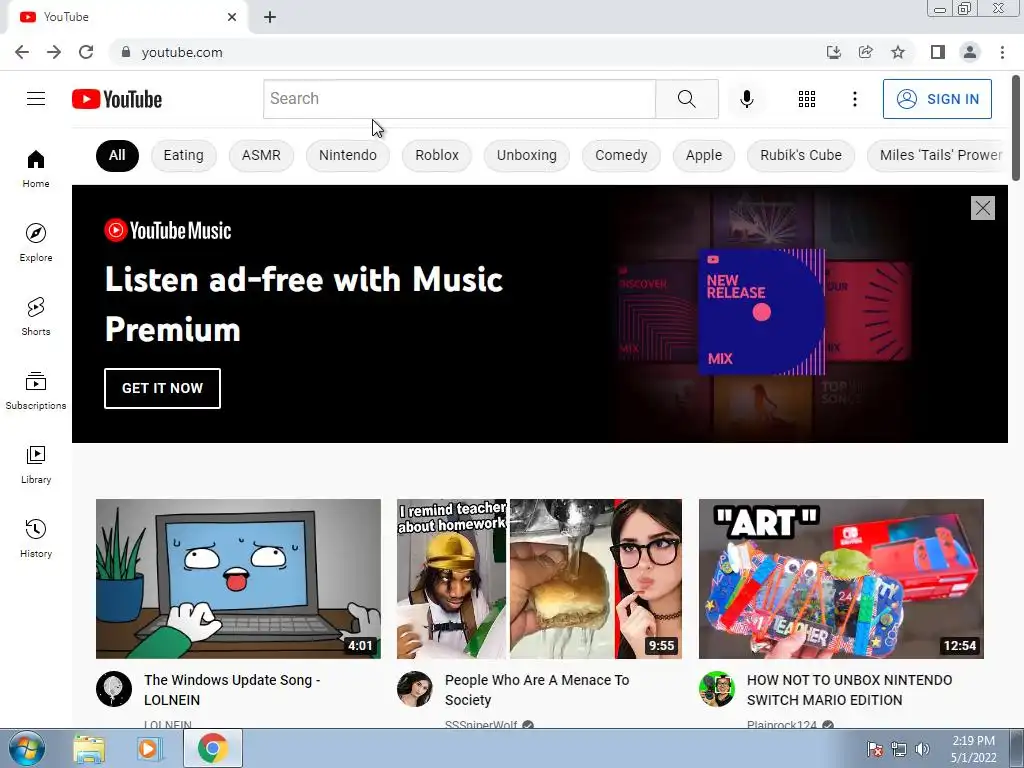The image size is (1024, 768).
Task: Open Action Center flag tray icon
Action: coord(875,749)
